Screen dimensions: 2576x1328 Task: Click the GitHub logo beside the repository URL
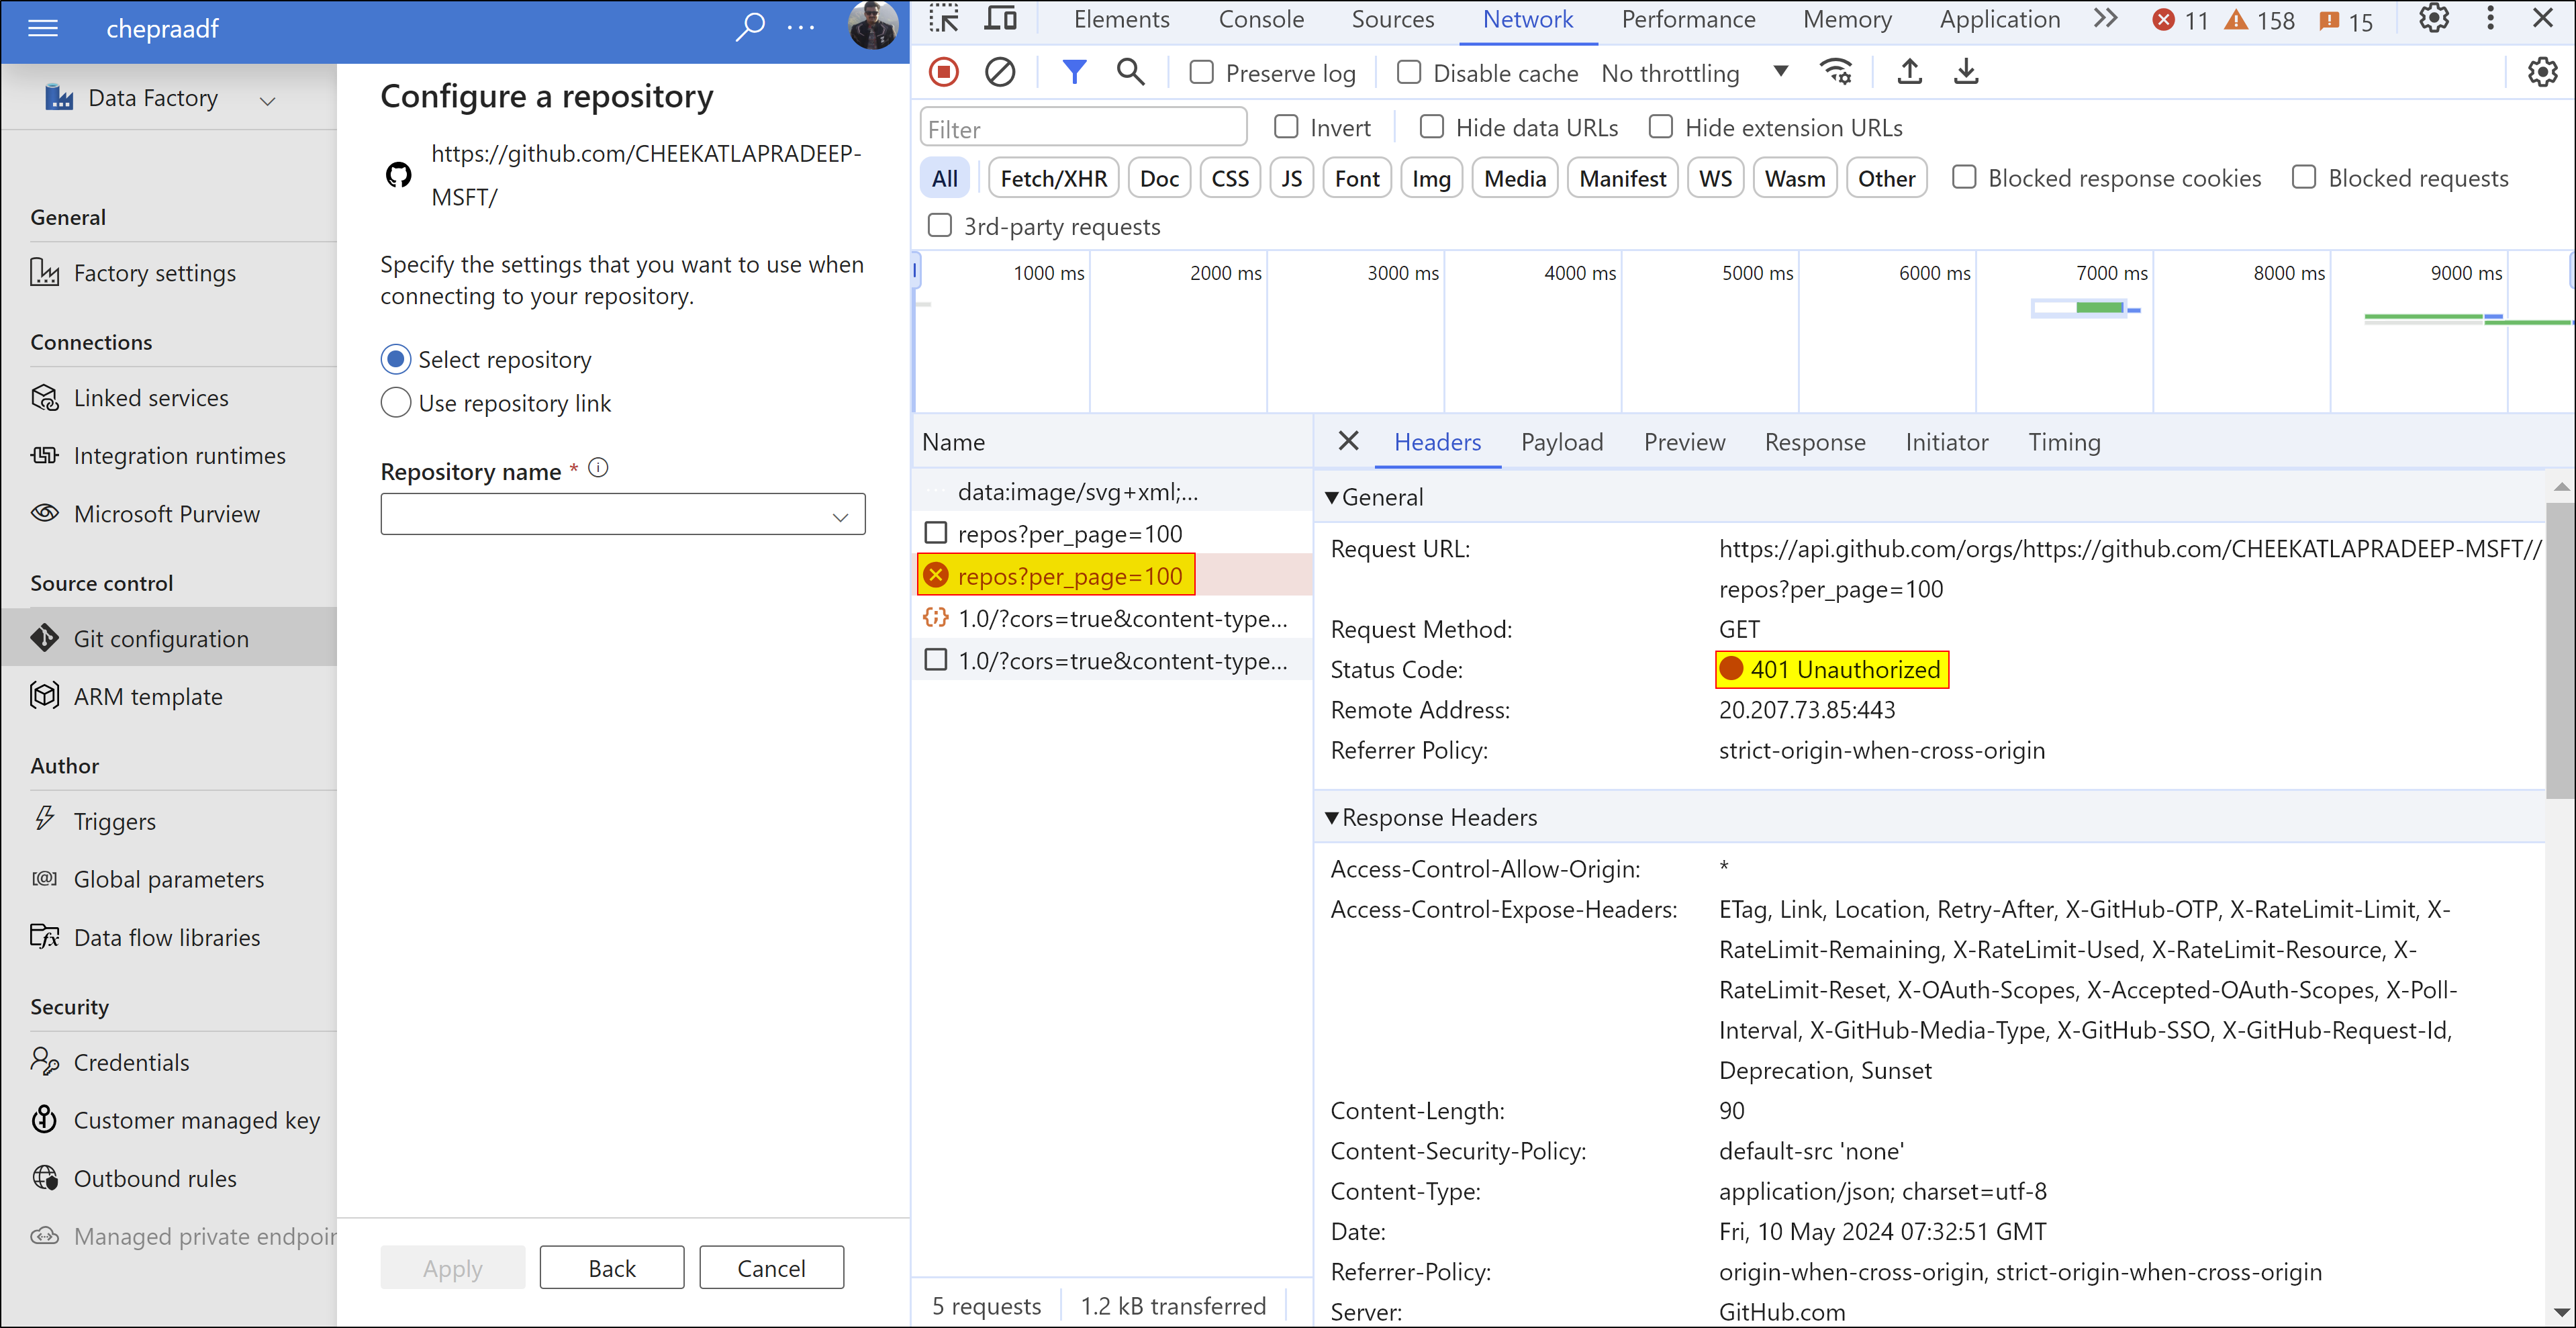pyautogui.click(x=399, y=176)
